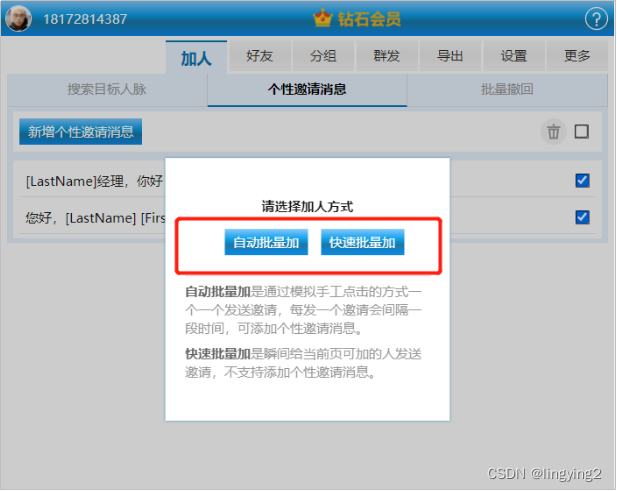Switch to the 加人 tab

[196, 57]
